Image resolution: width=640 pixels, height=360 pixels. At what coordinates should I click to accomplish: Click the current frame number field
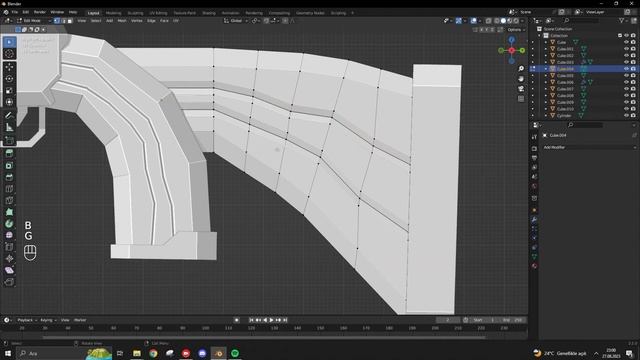(x=448, y=320)
